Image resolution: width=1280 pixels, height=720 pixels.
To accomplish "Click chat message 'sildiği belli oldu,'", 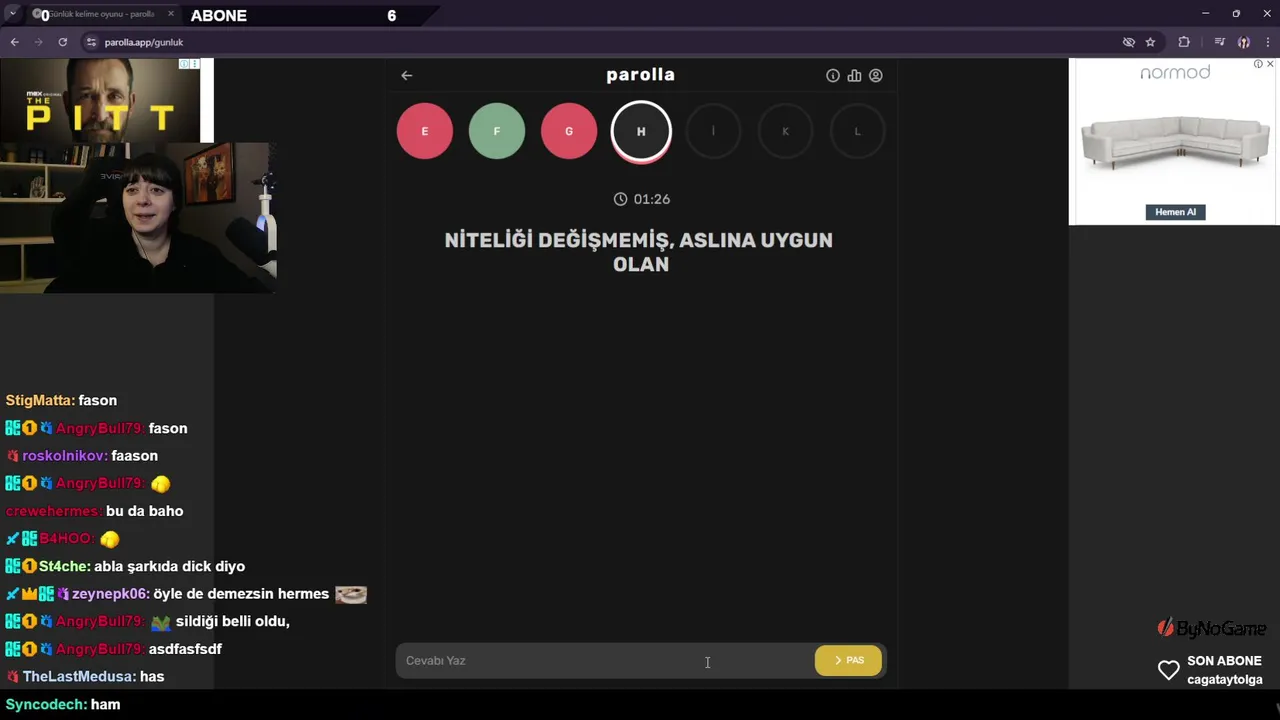I will [x=233, y=621].
